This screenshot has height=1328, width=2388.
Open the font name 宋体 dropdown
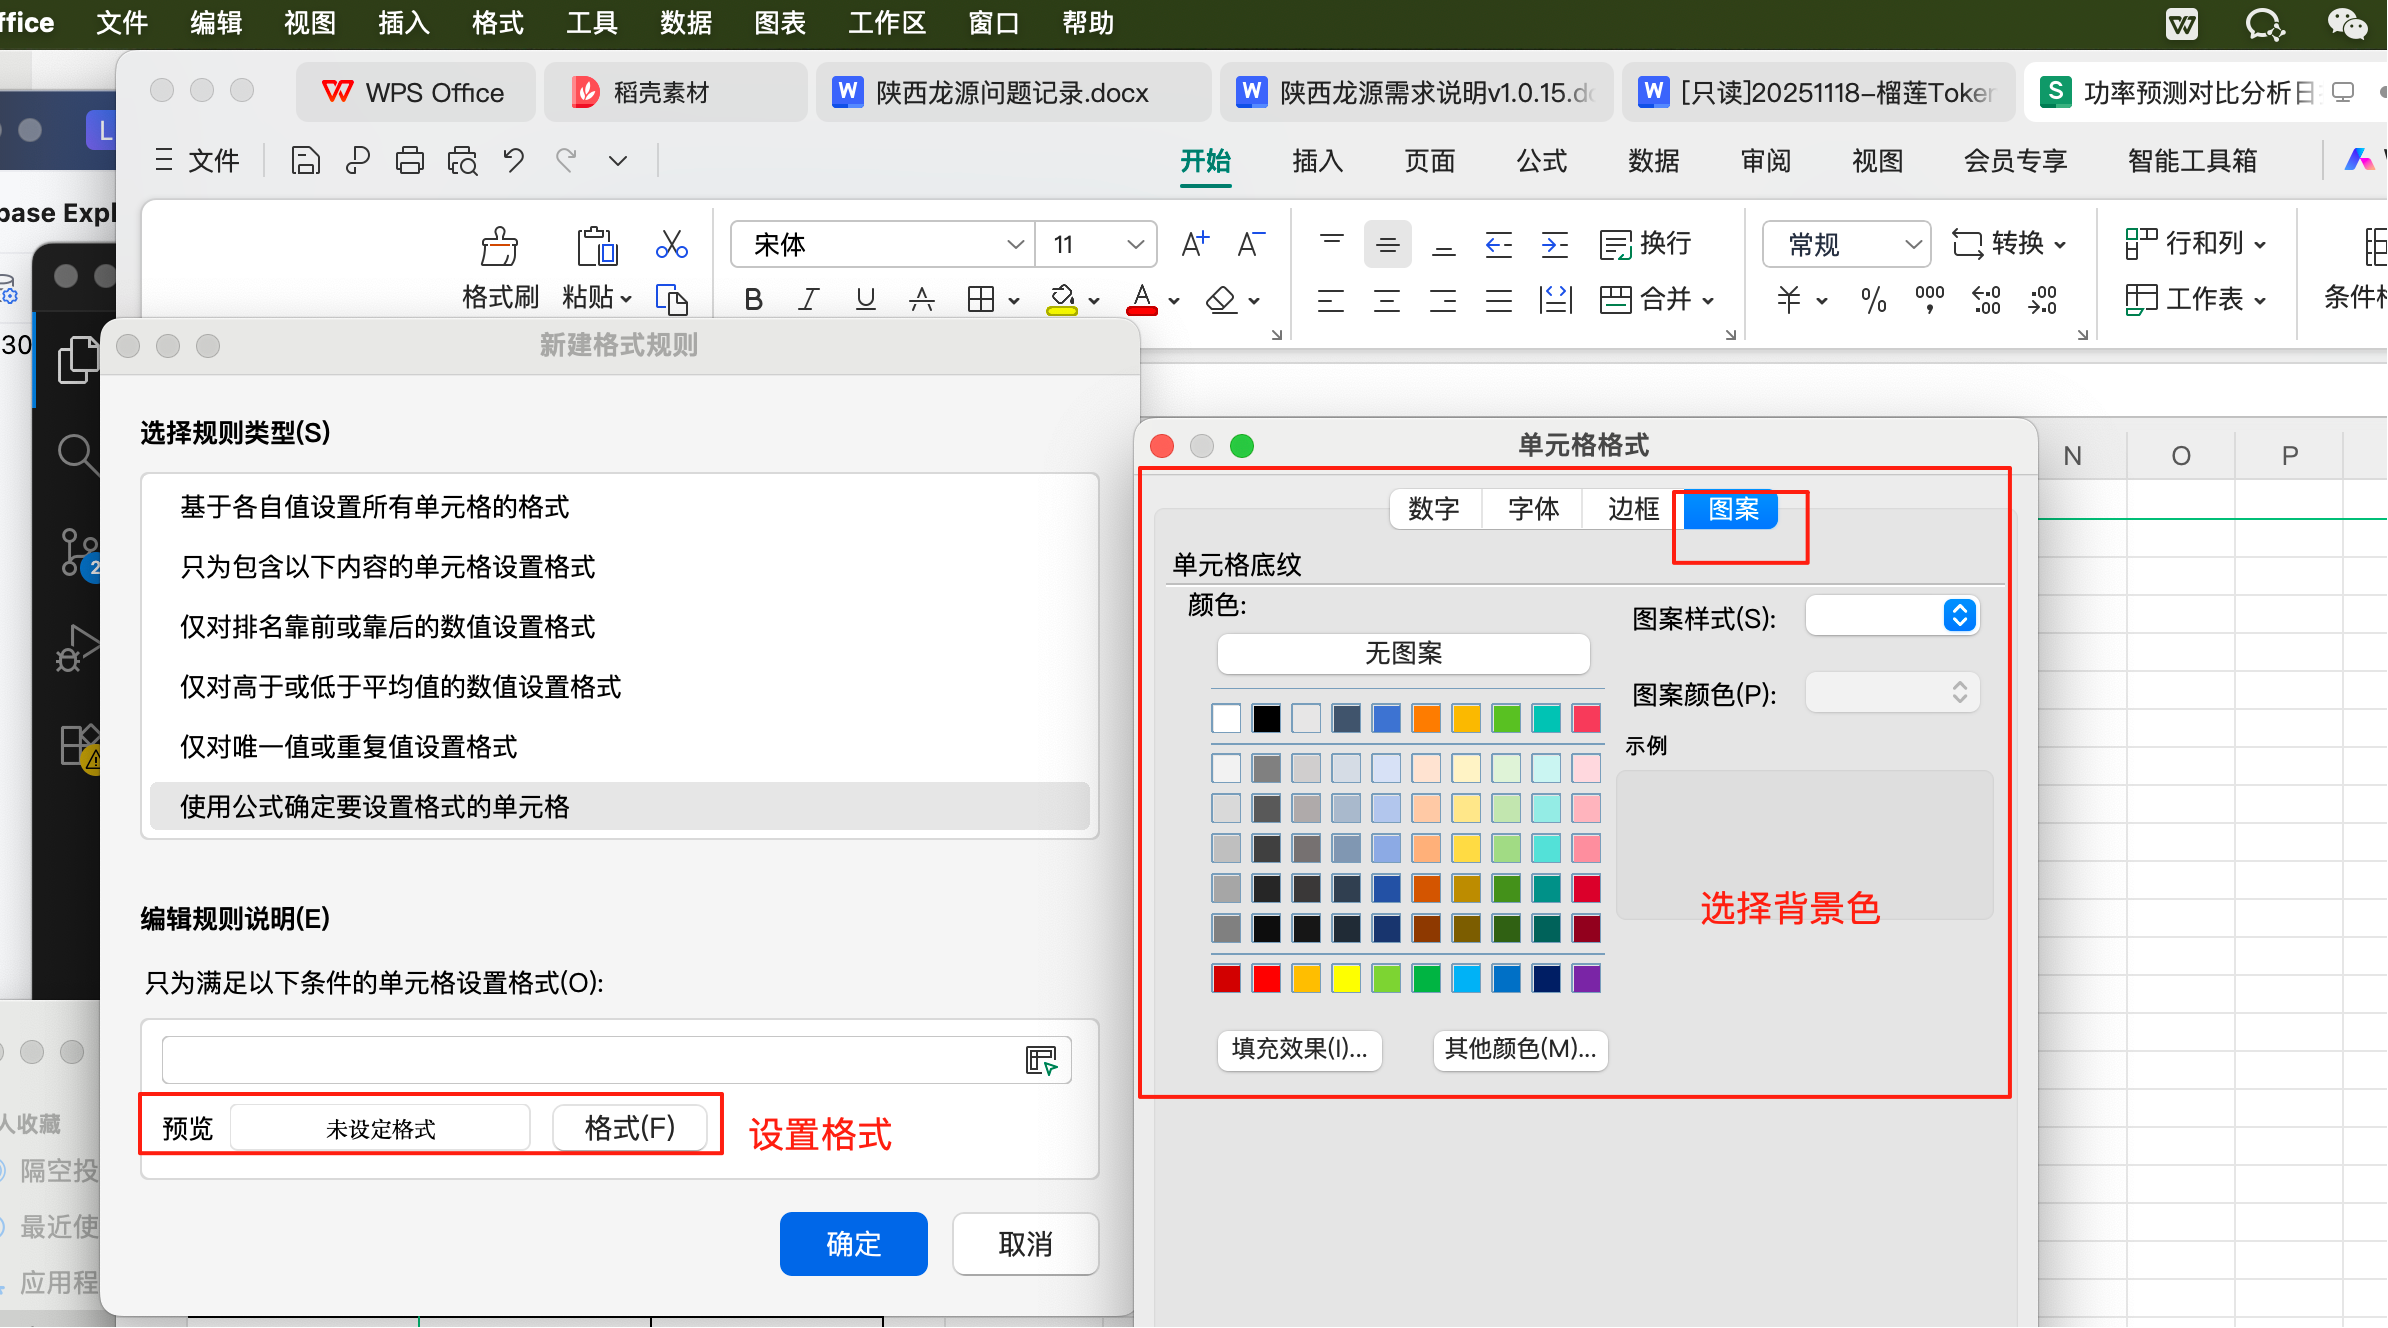1014,245
